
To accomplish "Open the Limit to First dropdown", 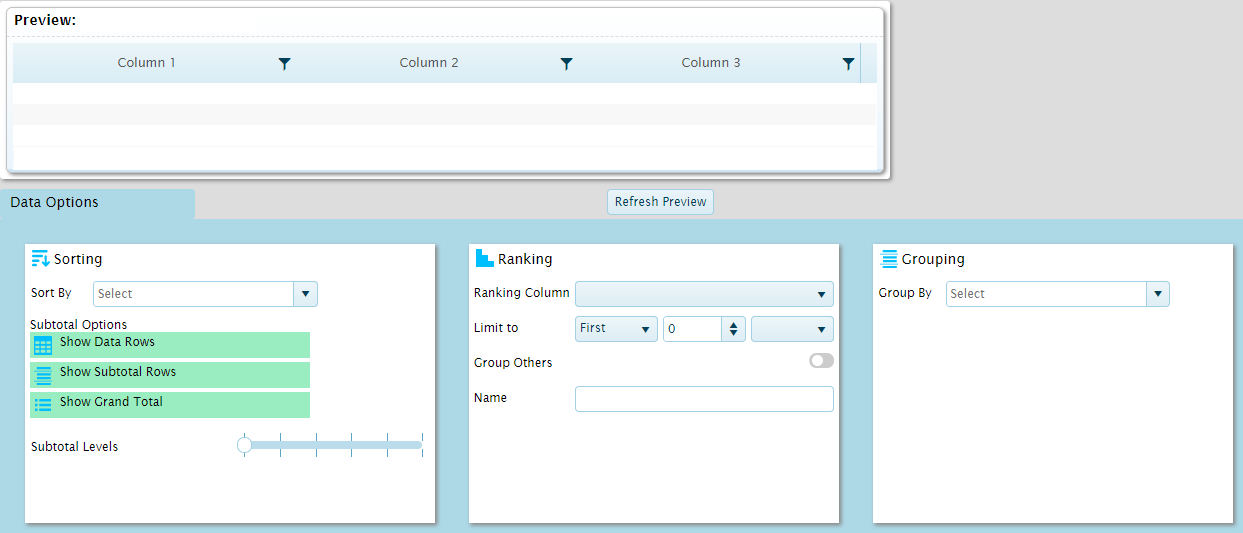I will point(616,329).
